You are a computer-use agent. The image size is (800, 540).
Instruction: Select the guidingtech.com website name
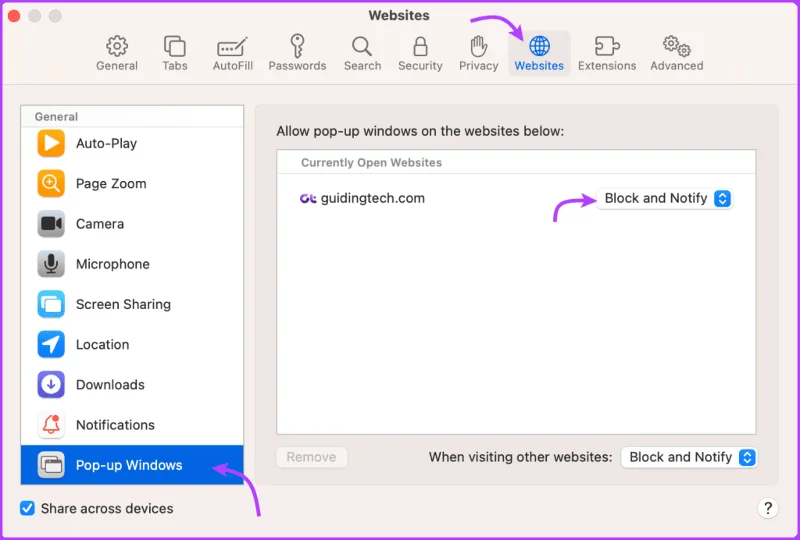(372, 199)
